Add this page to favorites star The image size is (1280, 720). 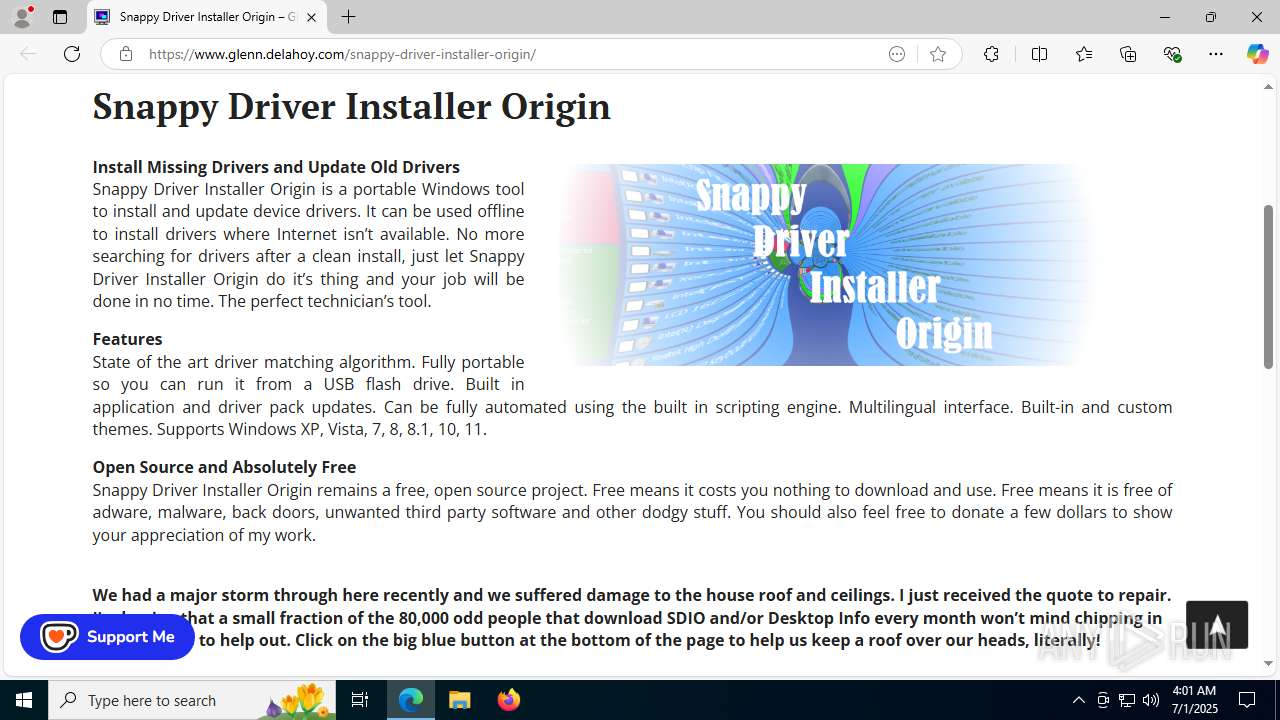pyautogui.click(x=937, y=54)
